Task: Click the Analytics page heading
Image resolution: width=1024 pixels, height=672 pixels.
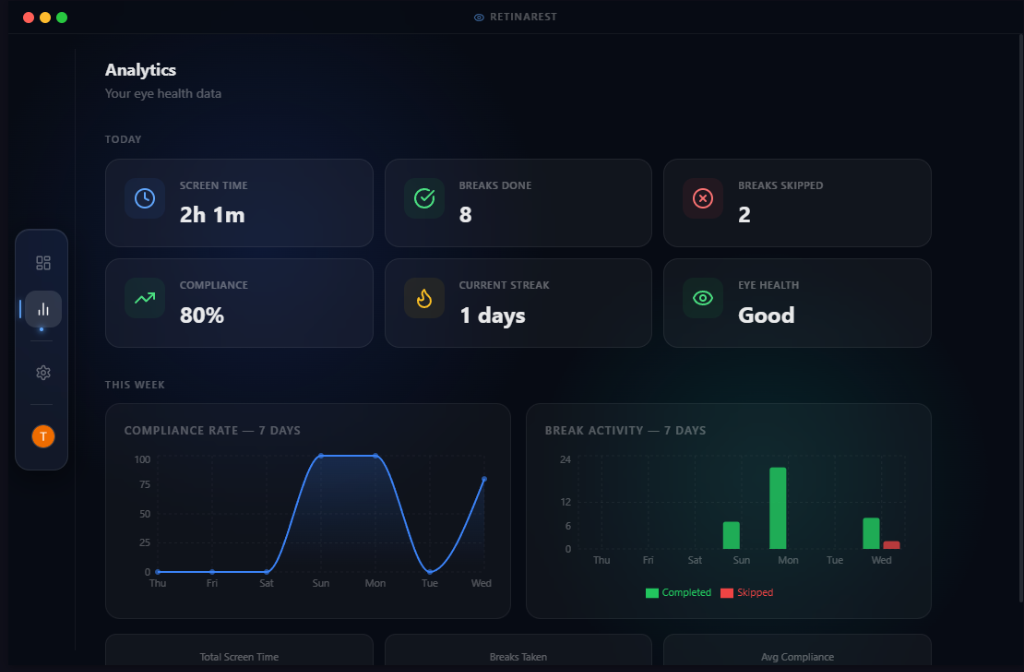Action: pos(140,70)
